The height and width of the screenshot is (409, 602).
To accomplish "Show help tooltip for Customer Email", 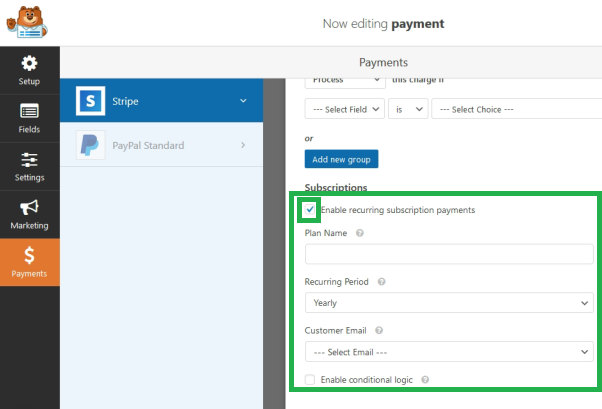I will click(x=379, y=331).
